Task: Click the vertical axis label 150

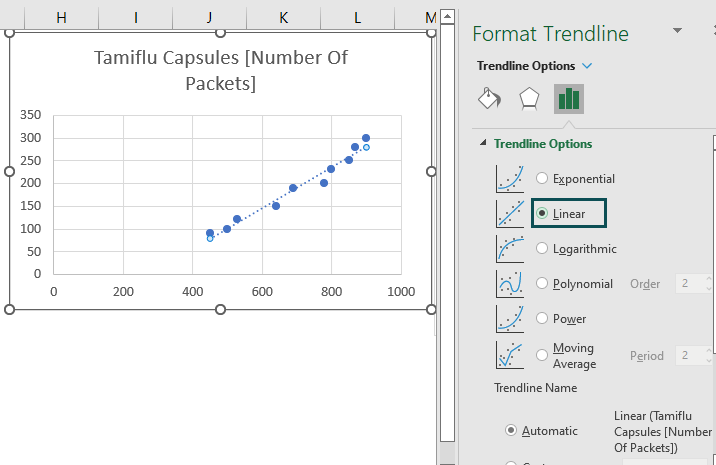Action: click(31, 206)
